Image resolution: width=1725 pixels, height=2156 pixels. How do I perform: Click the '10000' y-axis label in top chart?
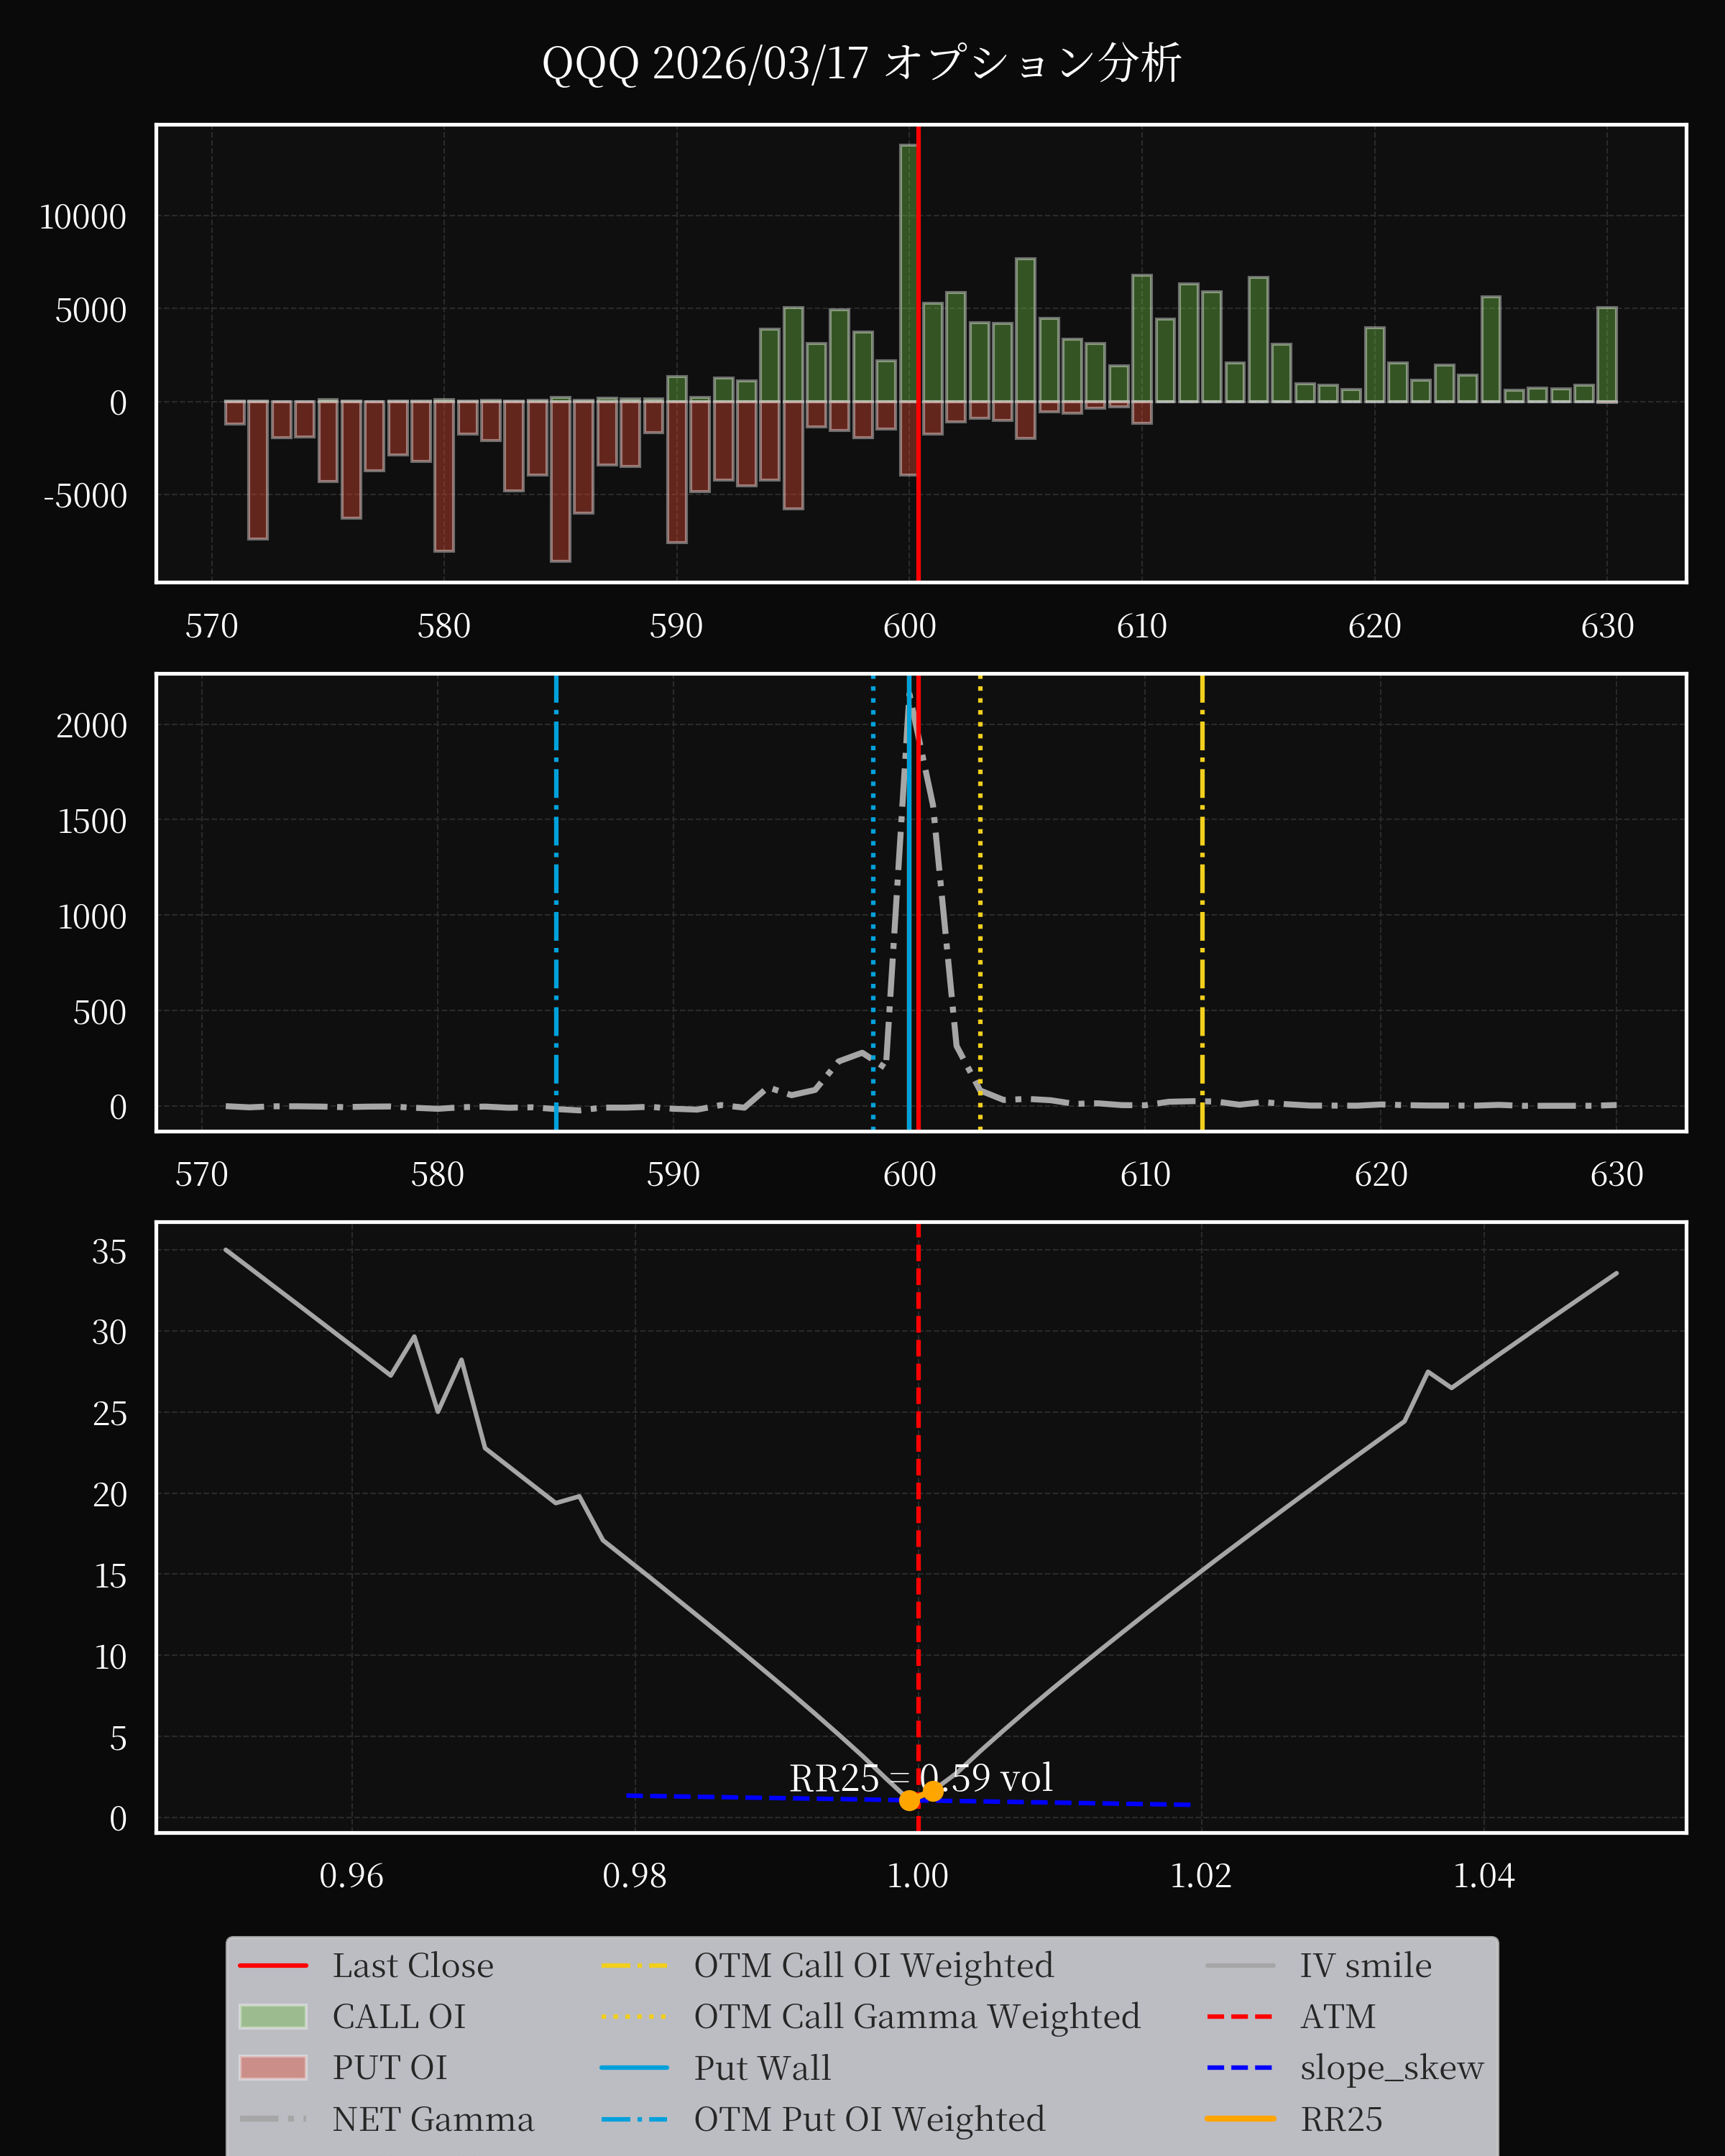[x=82, y=217]
